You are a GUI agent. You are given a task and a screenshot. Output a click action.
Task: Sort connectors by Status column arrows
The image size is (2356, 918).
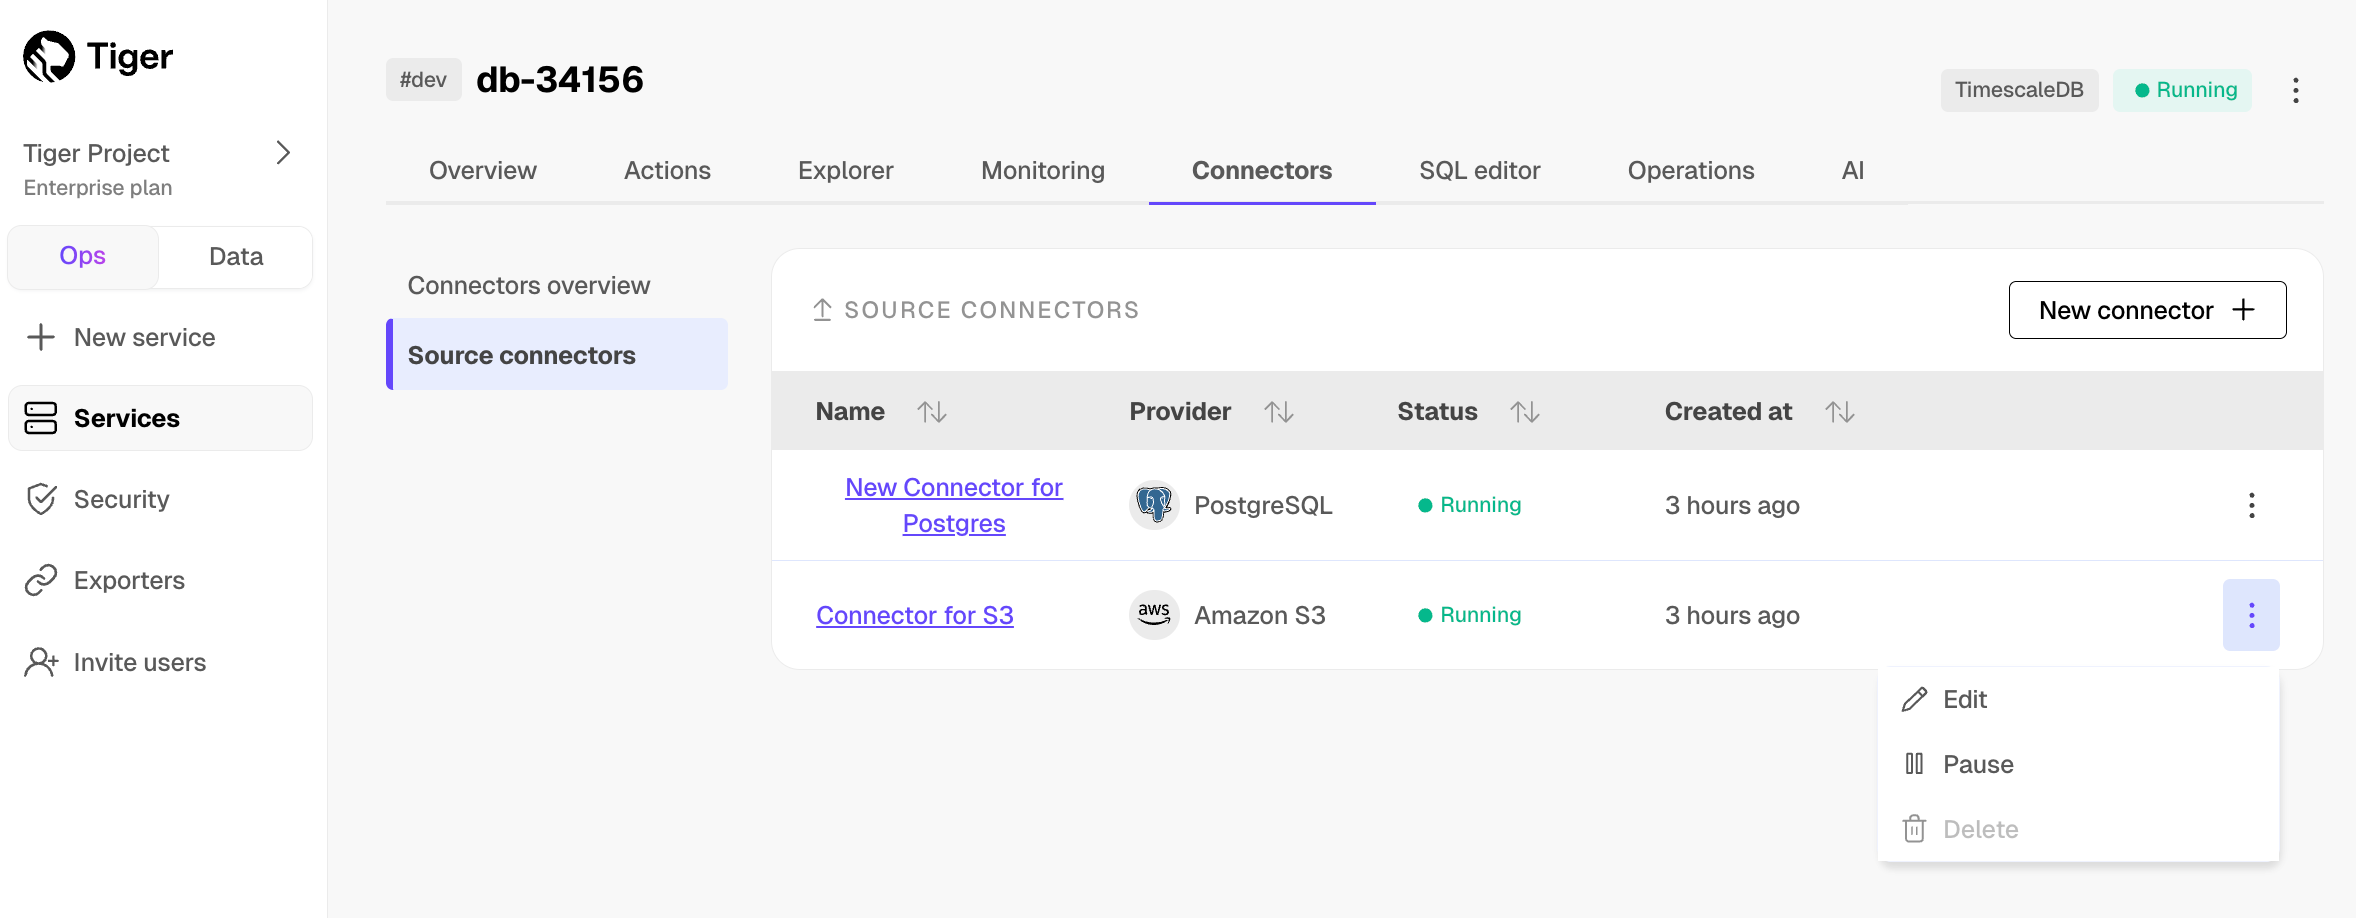pos(1524,412)
